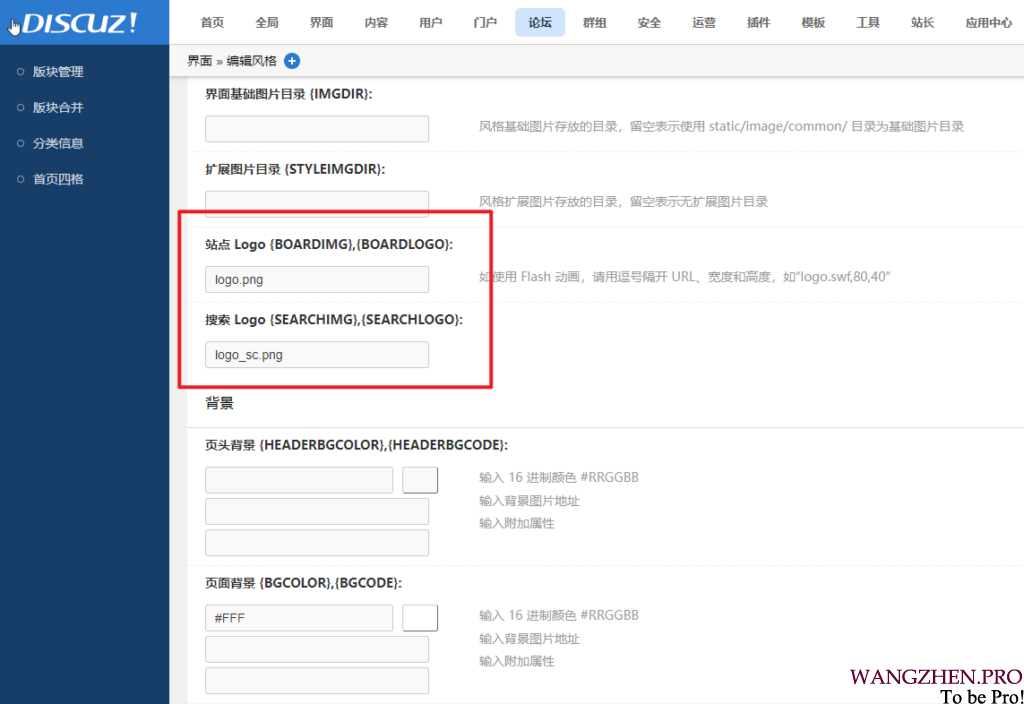The width and height of the screenshot is (1024, 704).
Task: Click the 站点 Logo field containing logo.png
Action: [x=317, y=280]
